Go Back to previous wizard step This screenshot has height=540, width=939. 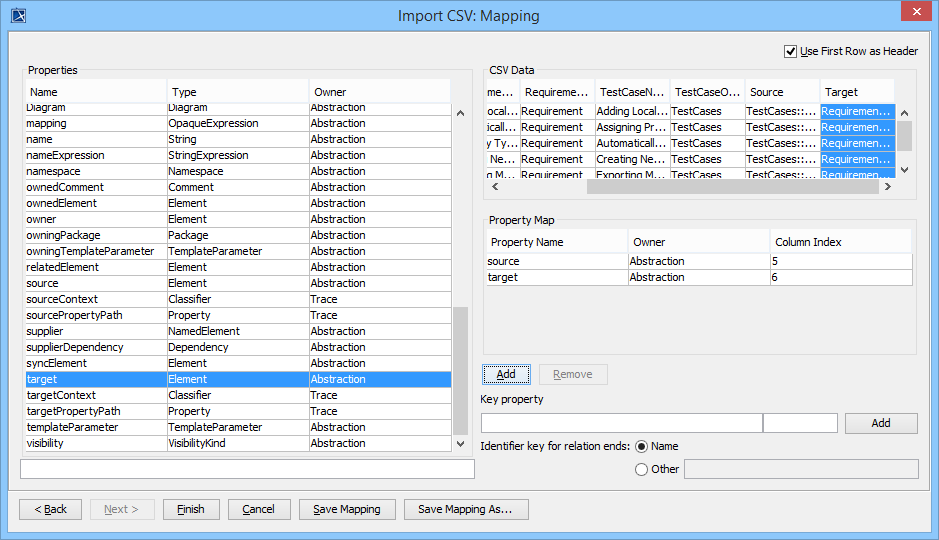[50, 509]
